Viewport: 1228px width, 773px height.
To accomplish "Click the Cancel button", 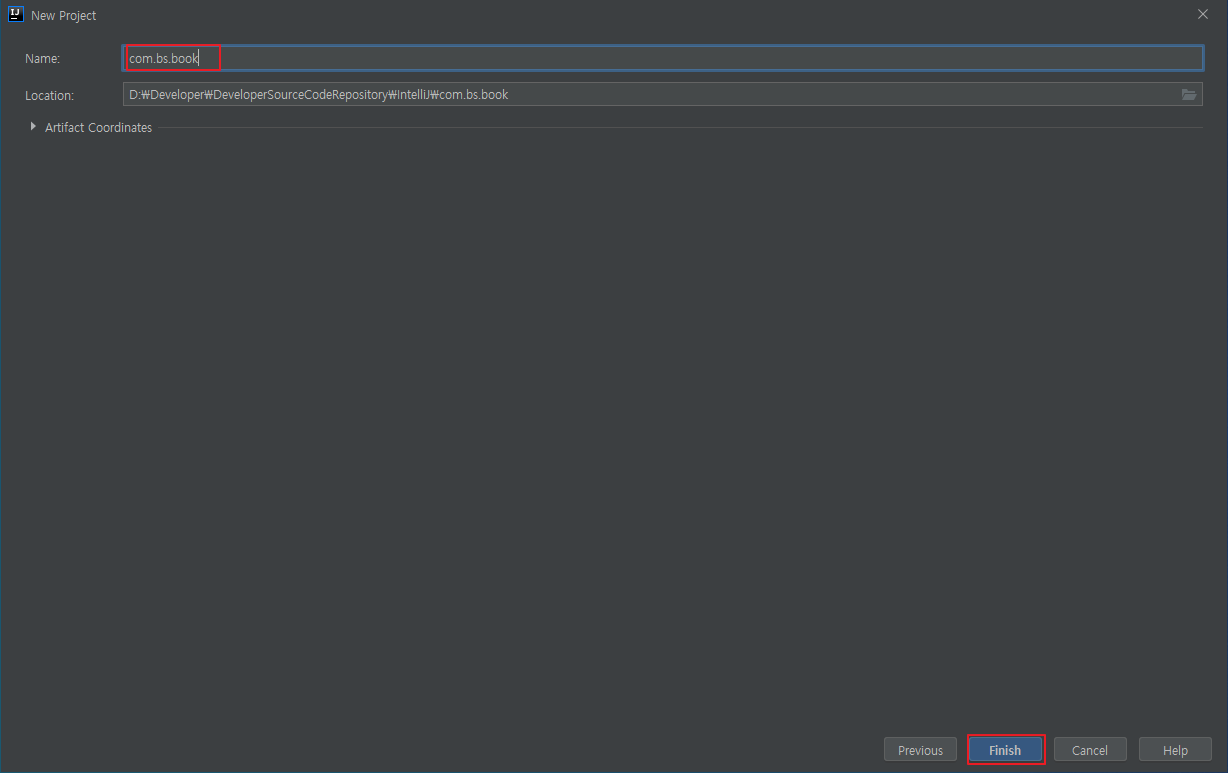I will pos(1090,750).
